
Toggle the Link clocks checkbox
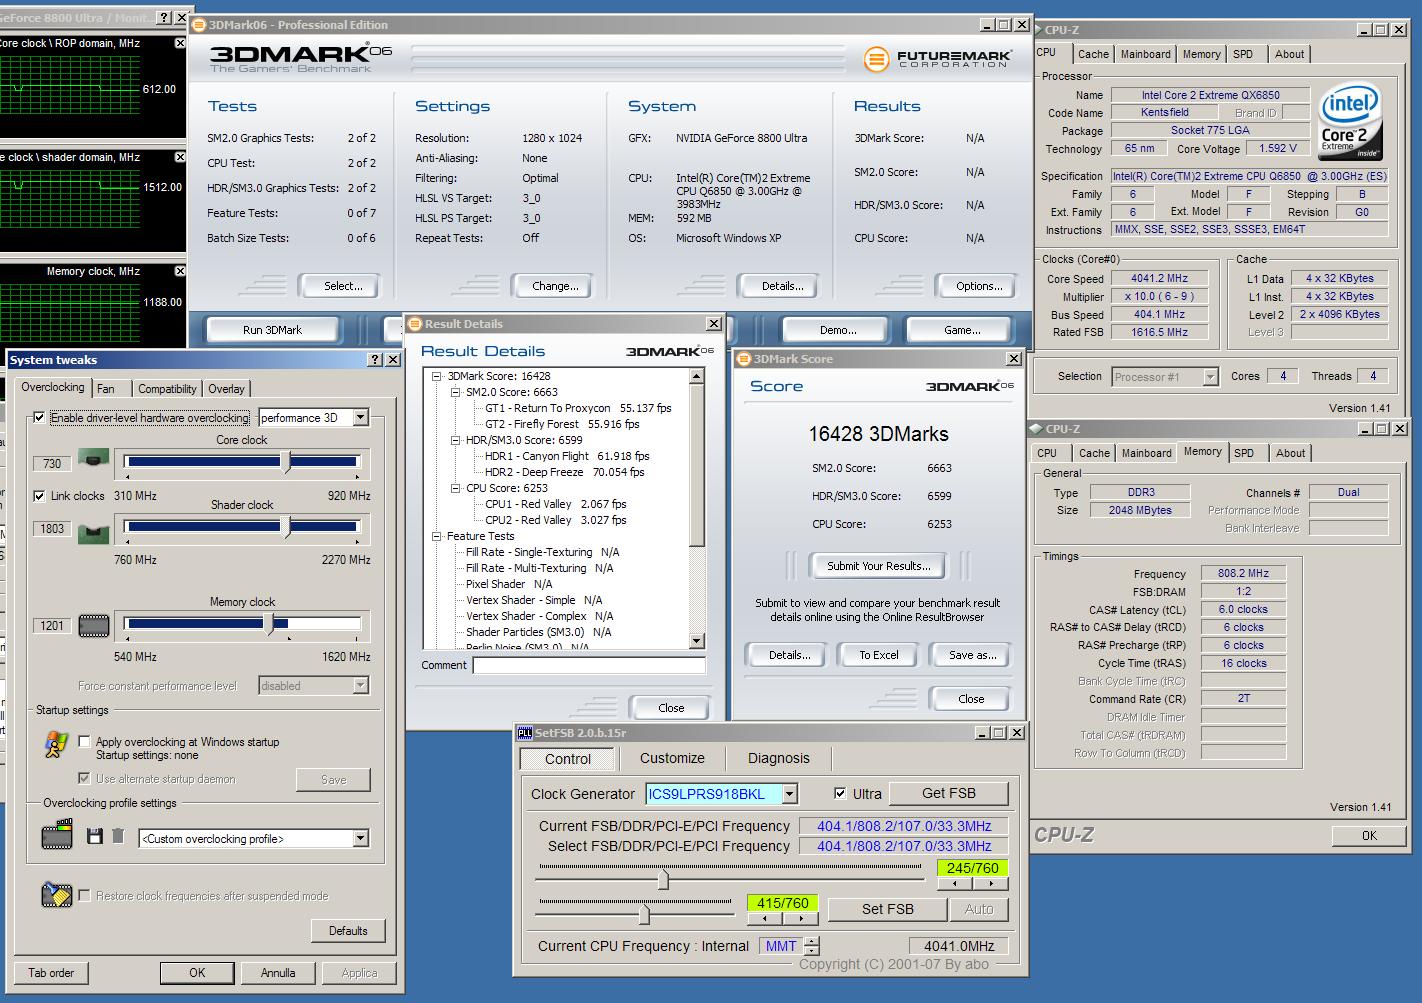click(39, 496)
